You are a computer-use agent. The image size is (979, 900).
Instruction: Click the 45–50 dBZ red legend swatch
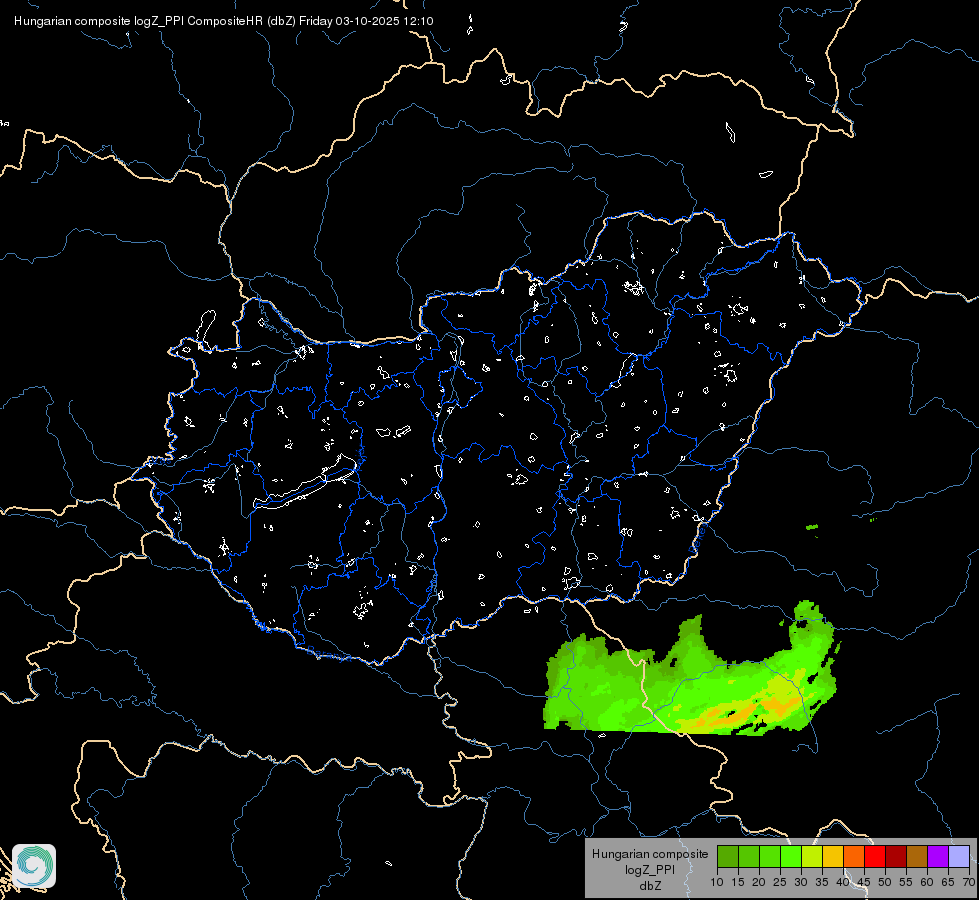click(875, 856)
